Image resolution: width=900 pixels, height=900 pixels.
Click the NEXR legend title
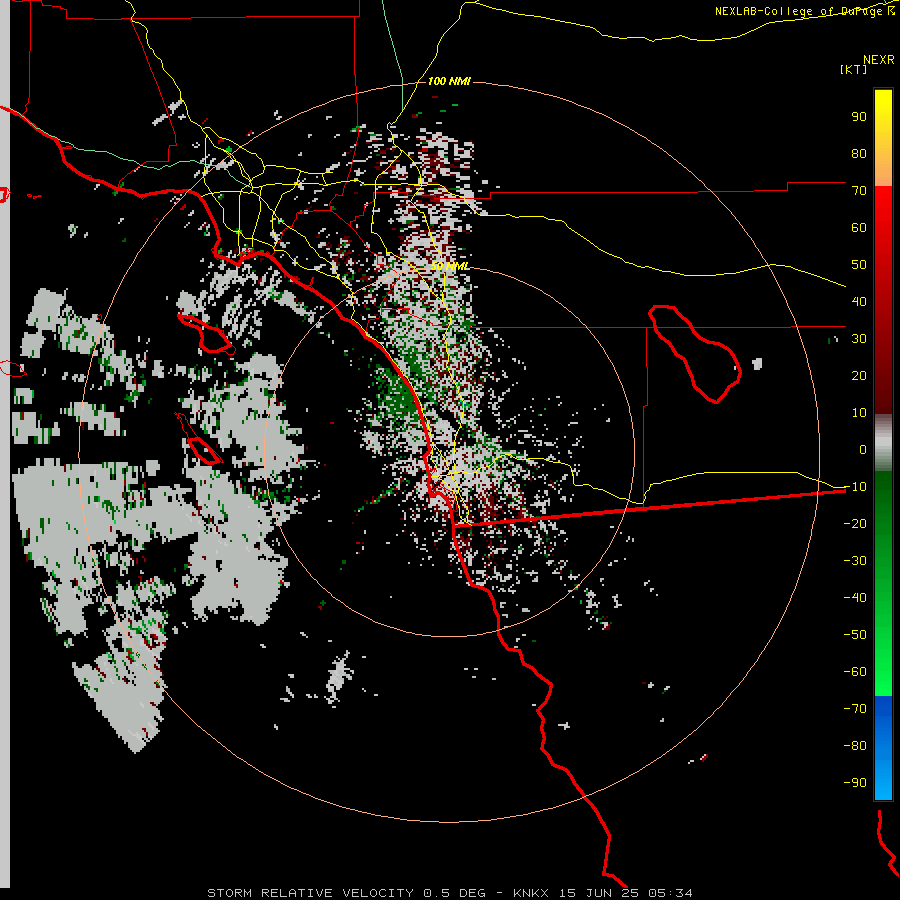click(x=879, y=60)
